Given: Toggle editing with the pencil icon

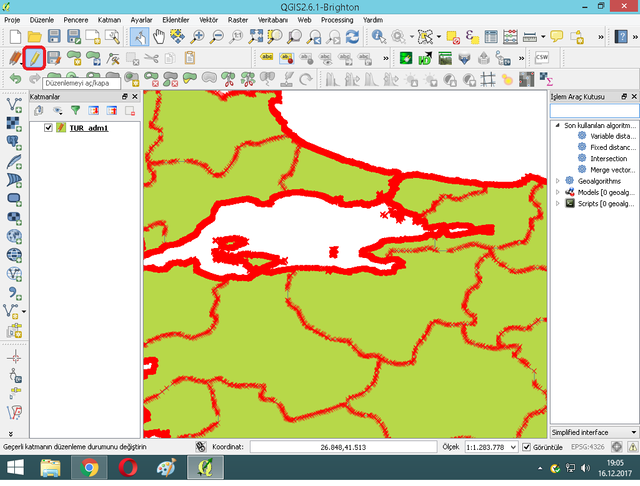Looking at the screenshot, I should [34, 58].
